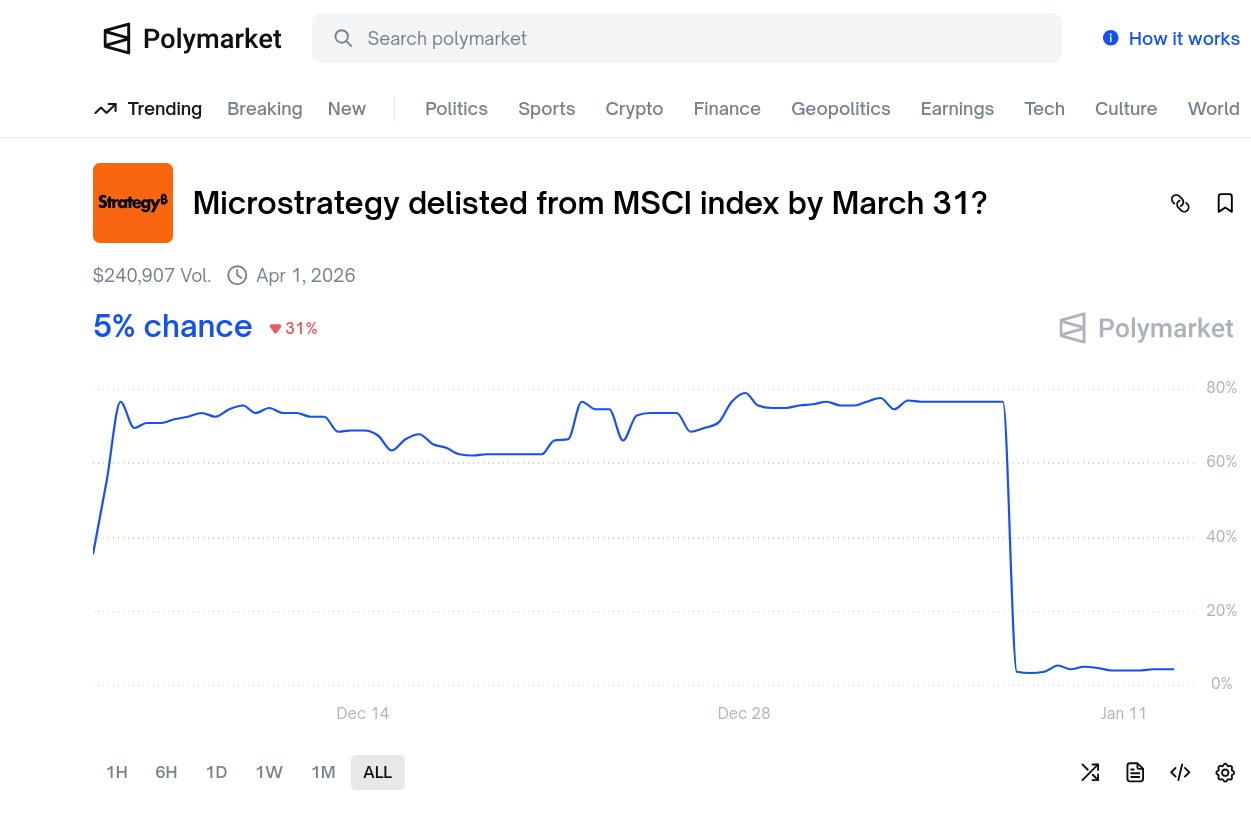Open the document icon below chart
Screen dimensions: 1251x823
click(x=1135, y=772)
